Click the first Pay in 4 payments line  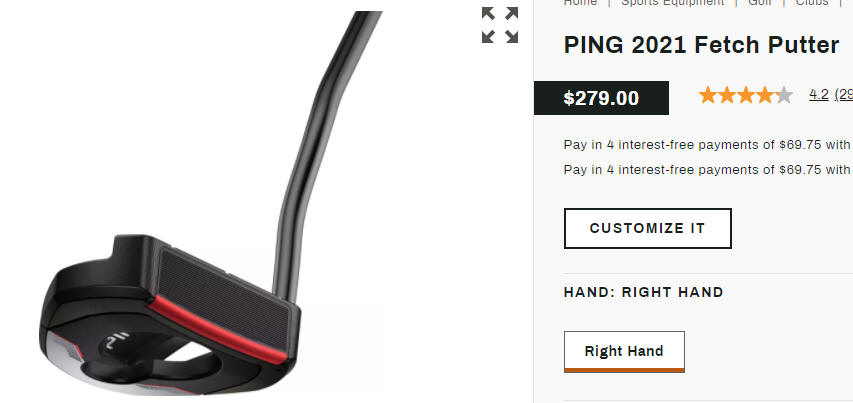(x=707, y=145)
